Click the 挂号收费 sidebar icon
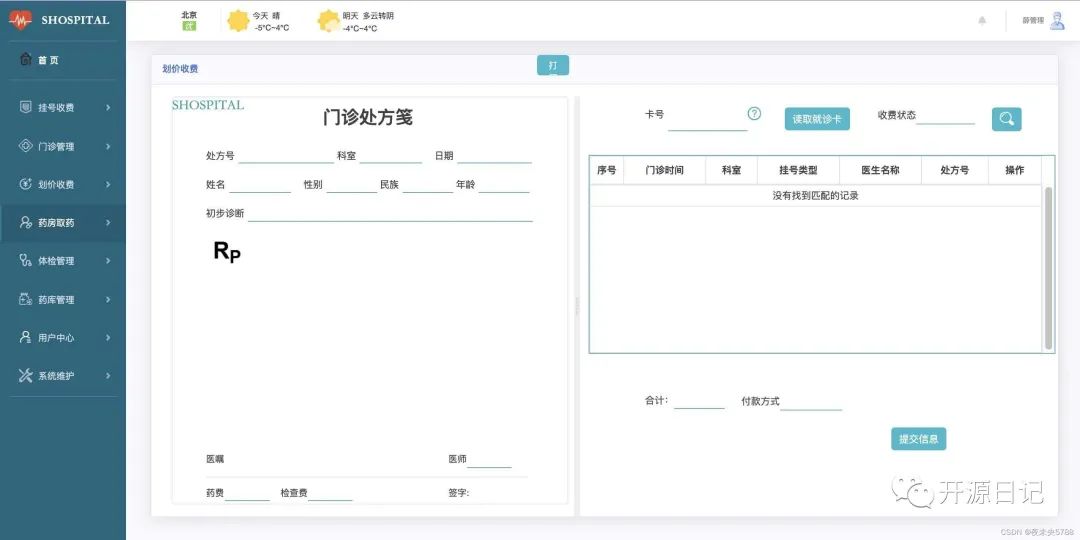 click(25, 107)
